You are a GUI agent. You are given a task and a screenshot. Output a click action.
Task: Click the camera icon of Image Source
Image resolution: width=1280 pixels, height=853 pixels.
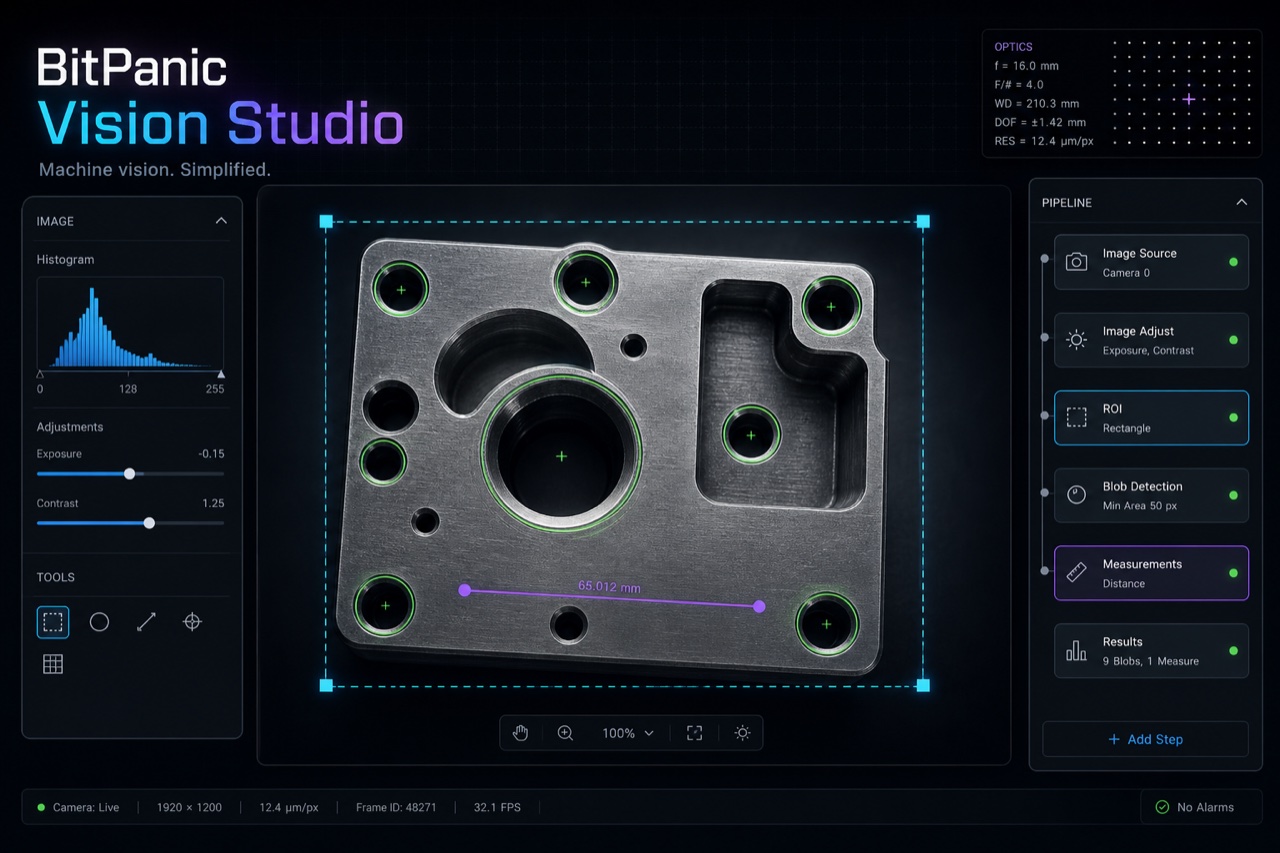click(1076, 262)
